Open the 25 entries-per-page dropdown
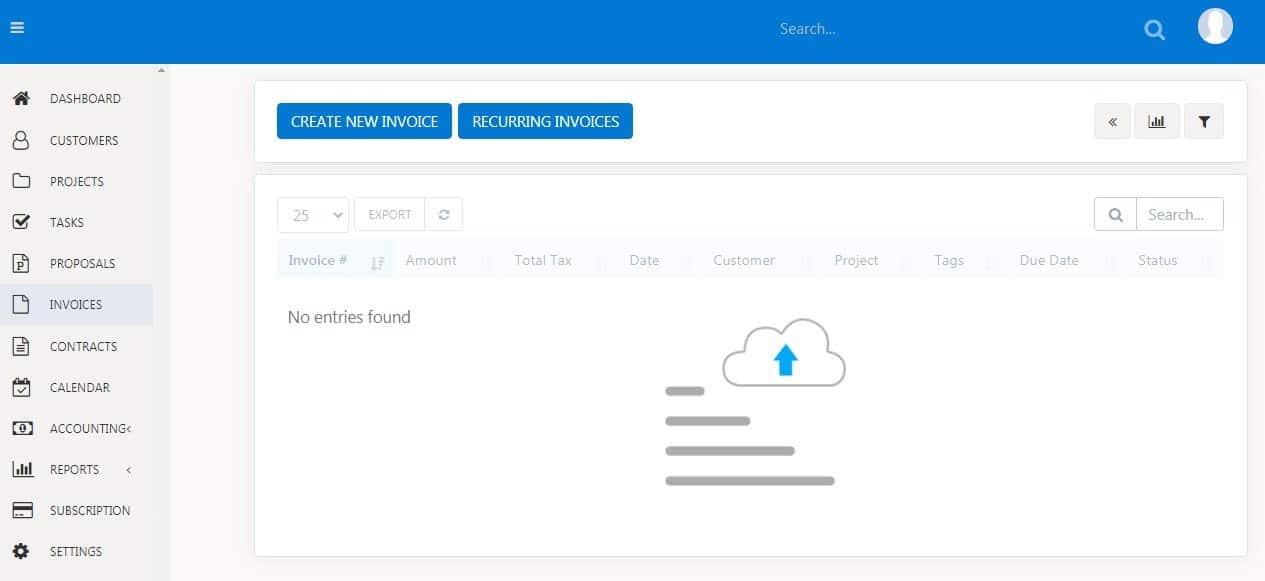Screen dimensions: 1265x581 (312, 215)
